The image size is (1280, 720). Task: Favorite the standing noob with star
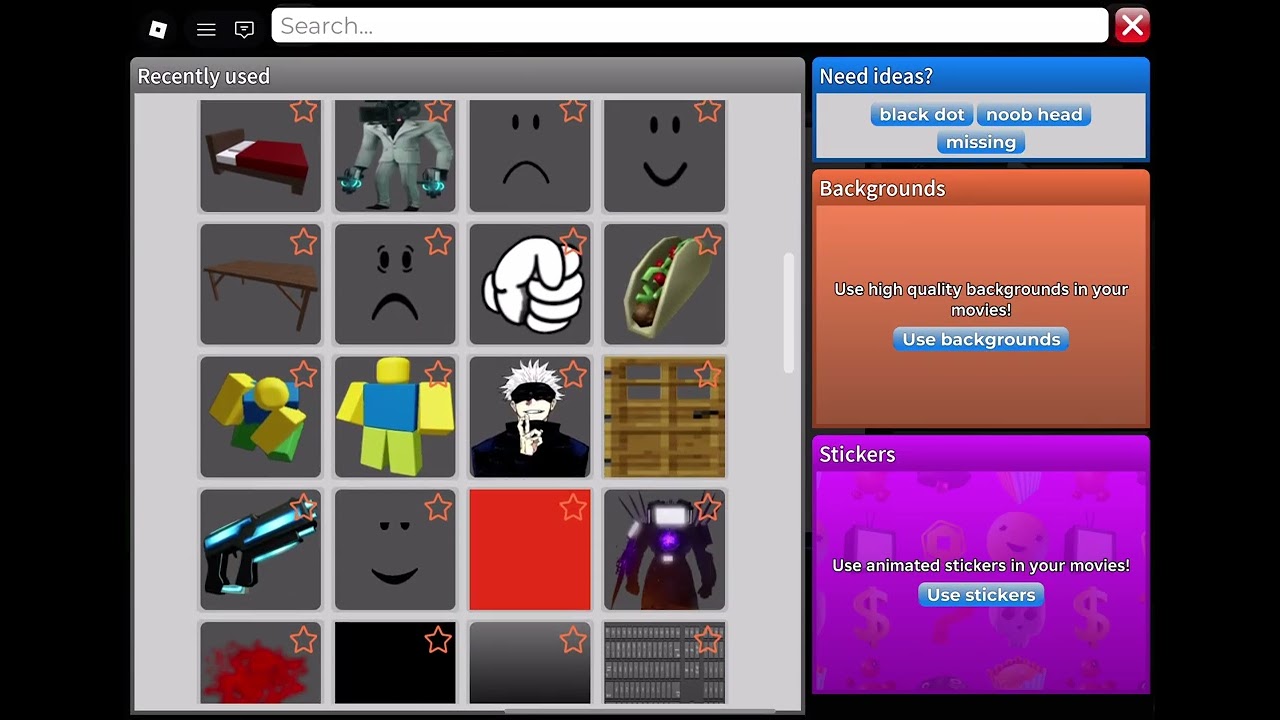coord(438,374)
